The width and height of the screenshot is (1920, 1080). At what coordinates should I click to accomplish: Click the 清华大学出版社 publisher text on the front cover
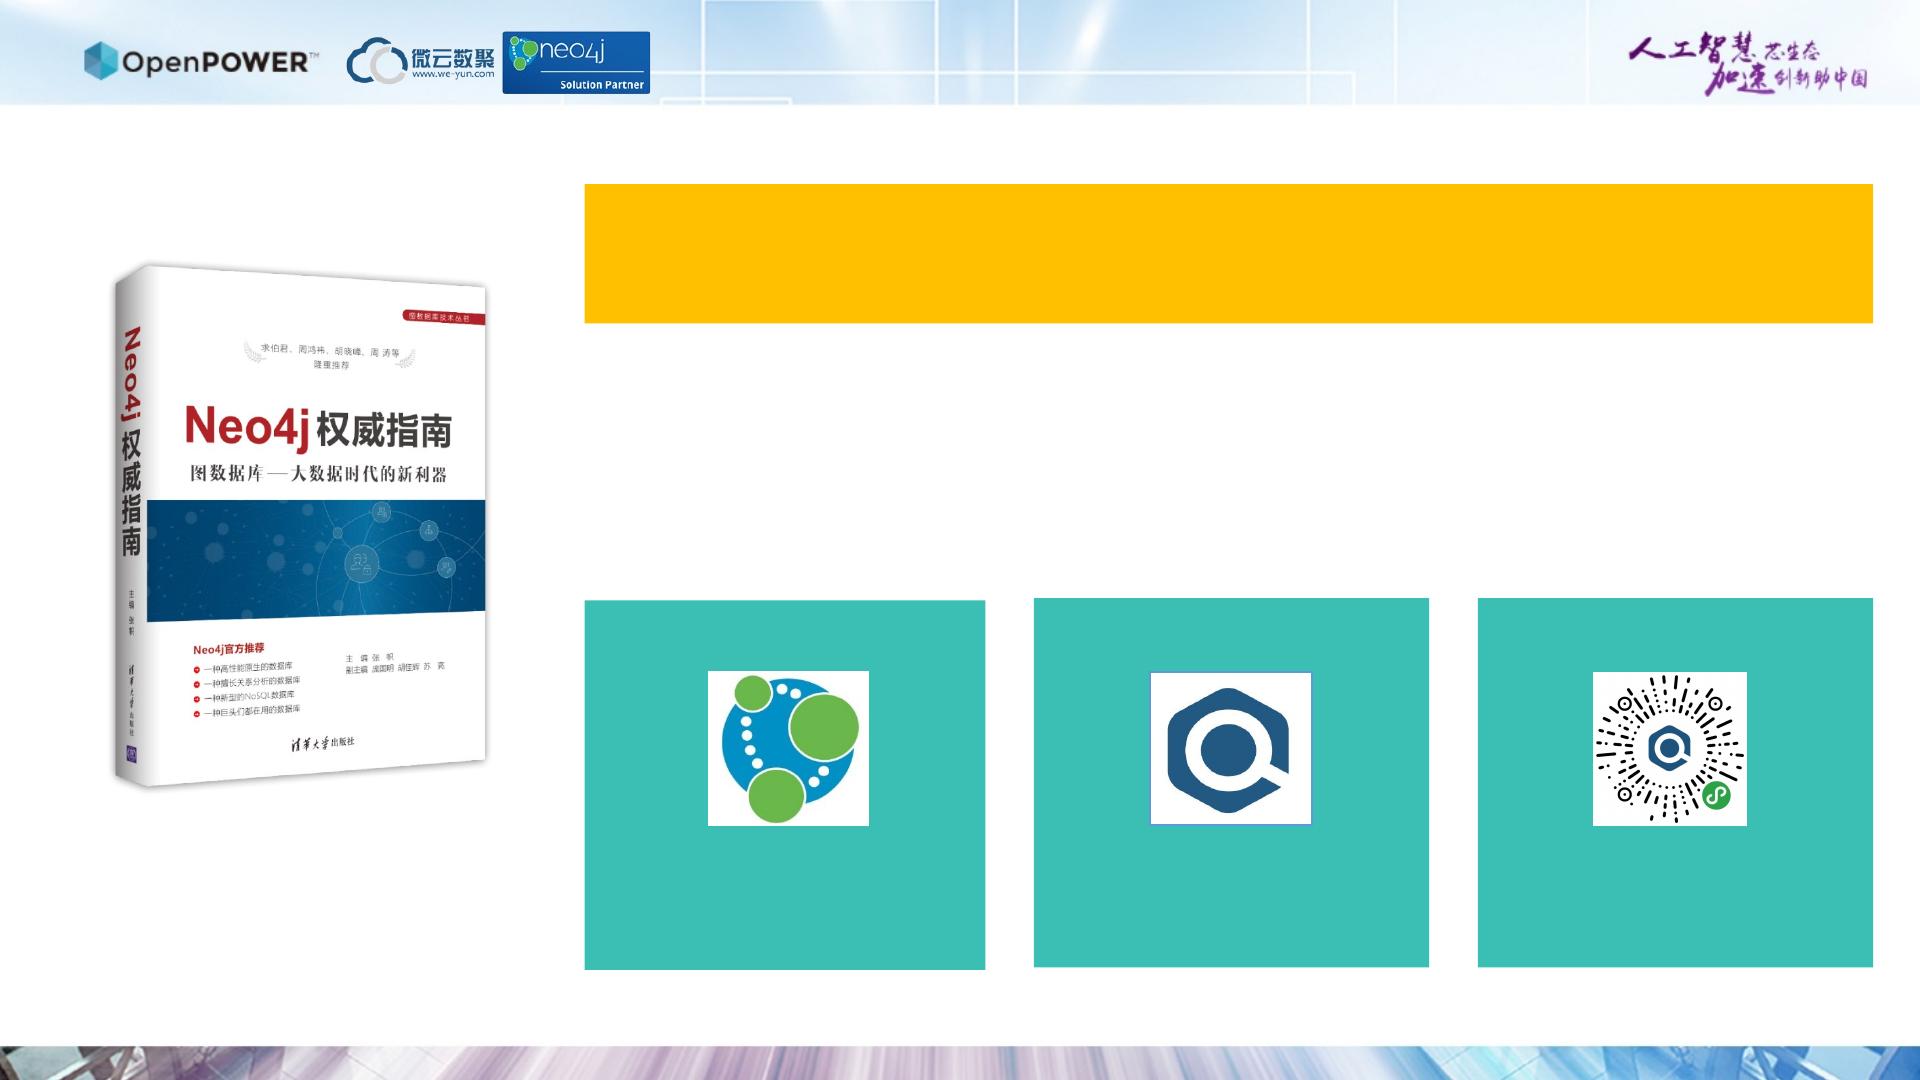click(322, 742)
